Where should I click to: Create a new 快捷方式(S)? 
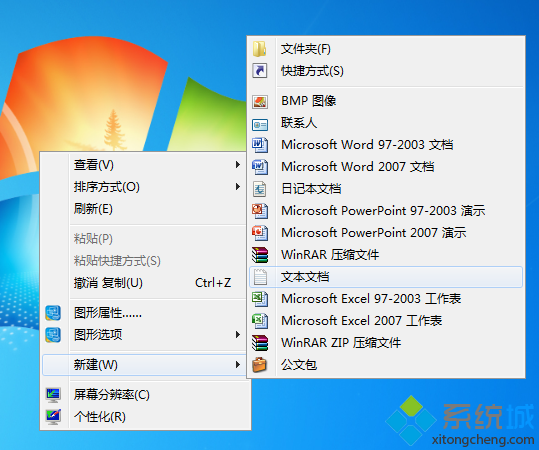[x=386, y=71]
